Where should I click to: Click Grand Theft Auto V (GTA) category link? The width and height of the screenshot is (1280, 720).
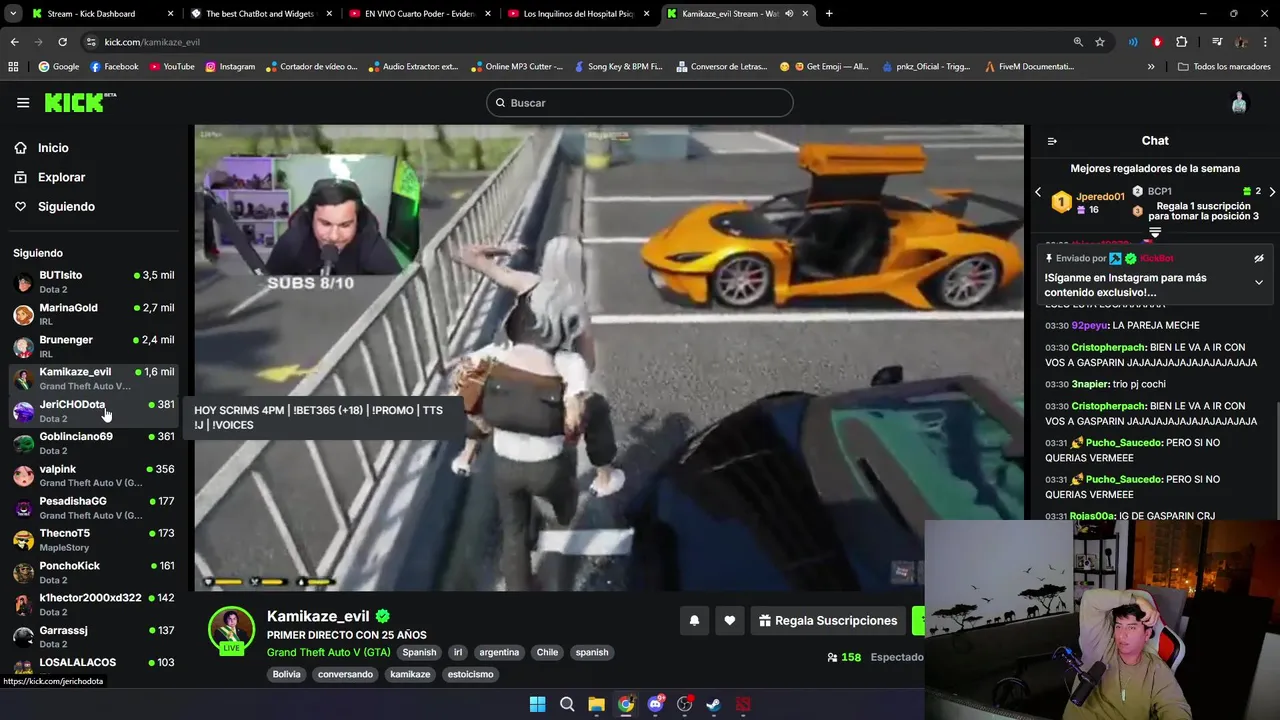click(x=328, y=652)
